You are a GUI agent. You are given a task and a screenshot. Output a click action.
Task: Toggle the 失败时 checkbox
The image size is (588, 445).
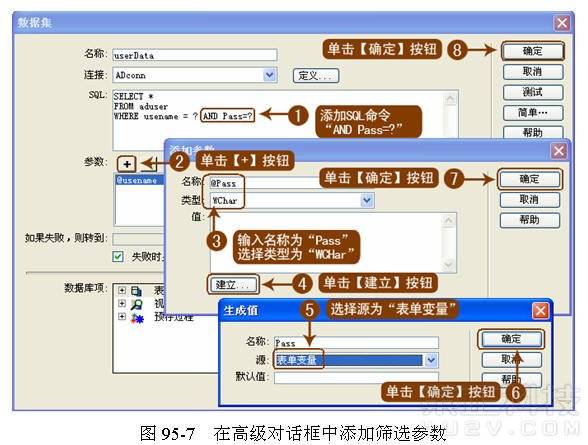(x=118, y=256)
